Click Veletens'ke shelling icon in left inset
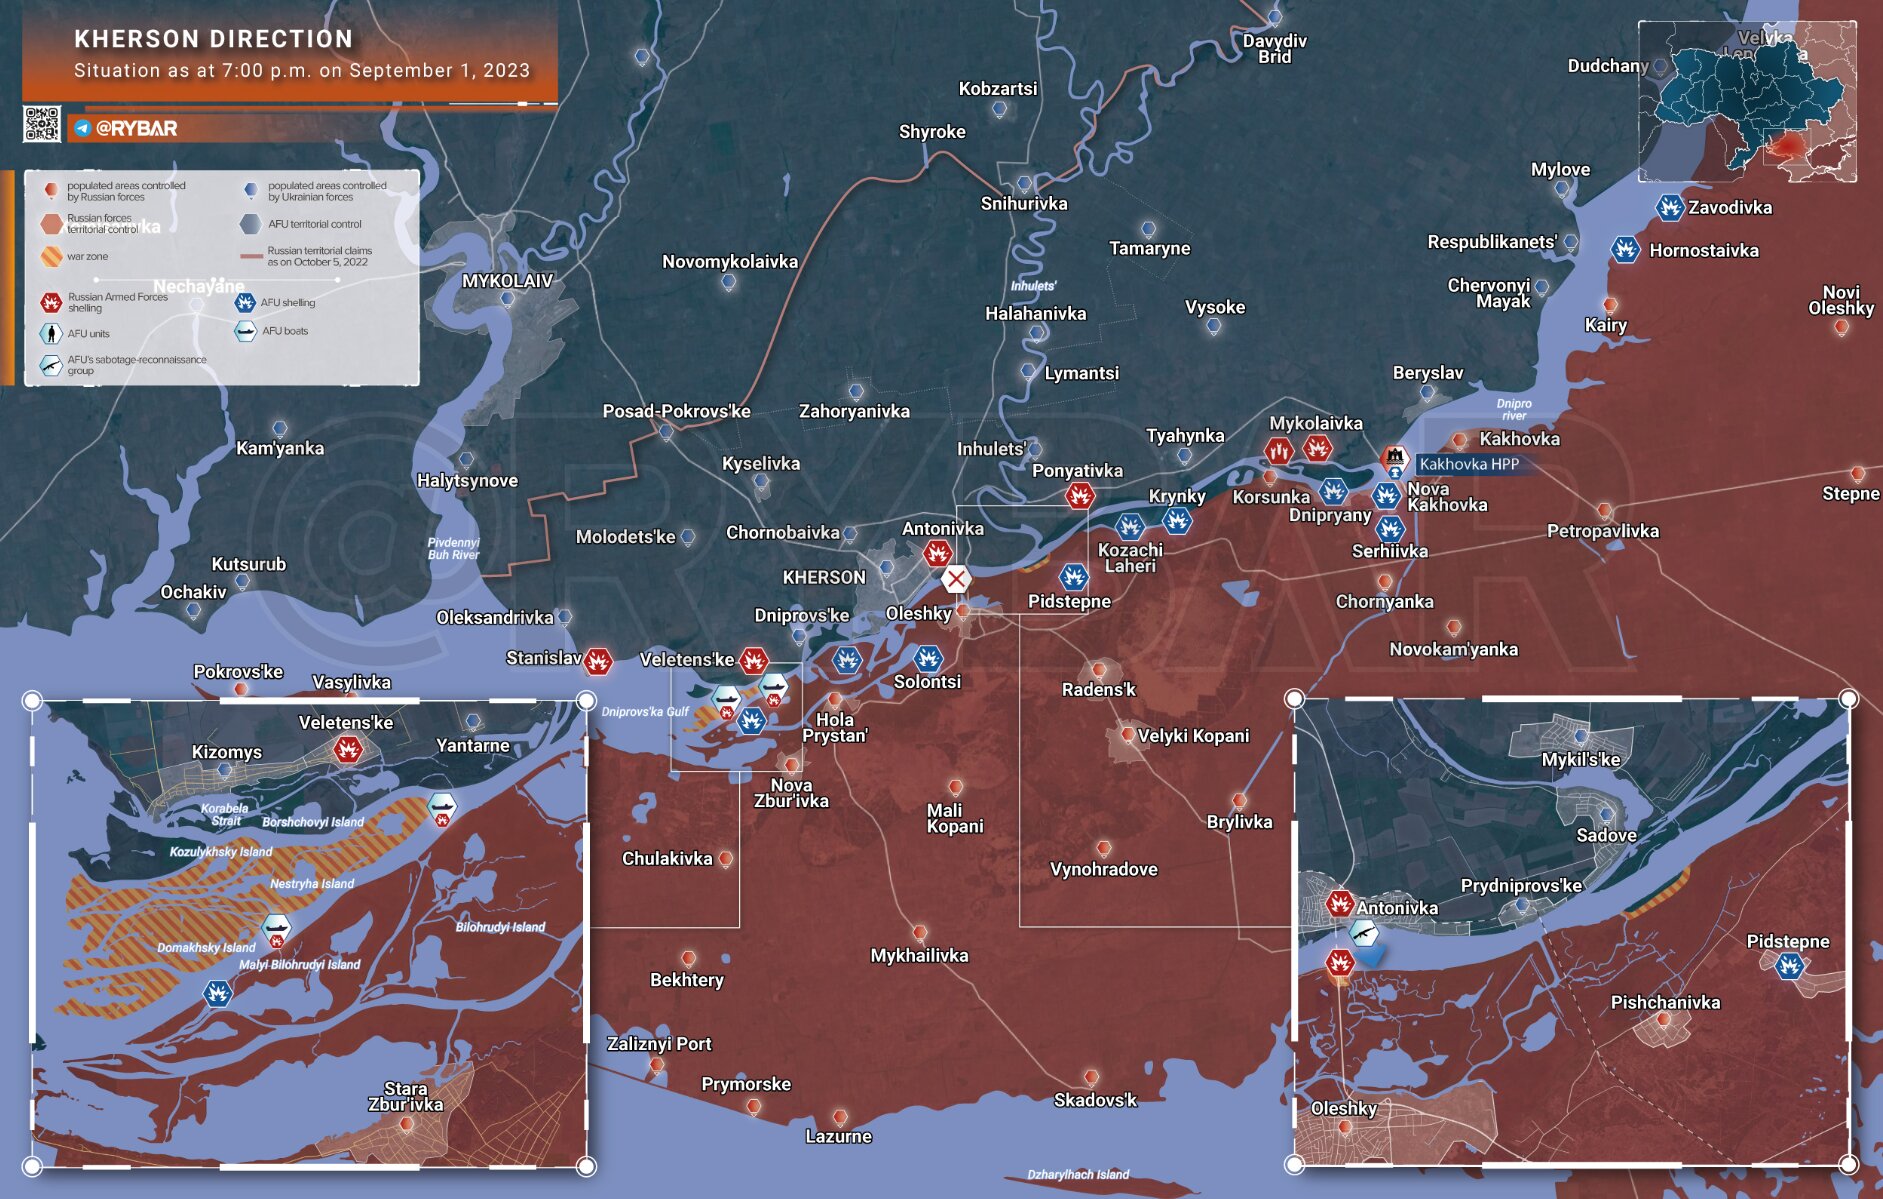The image size is (1883, 1199). (x=348, y=749)
